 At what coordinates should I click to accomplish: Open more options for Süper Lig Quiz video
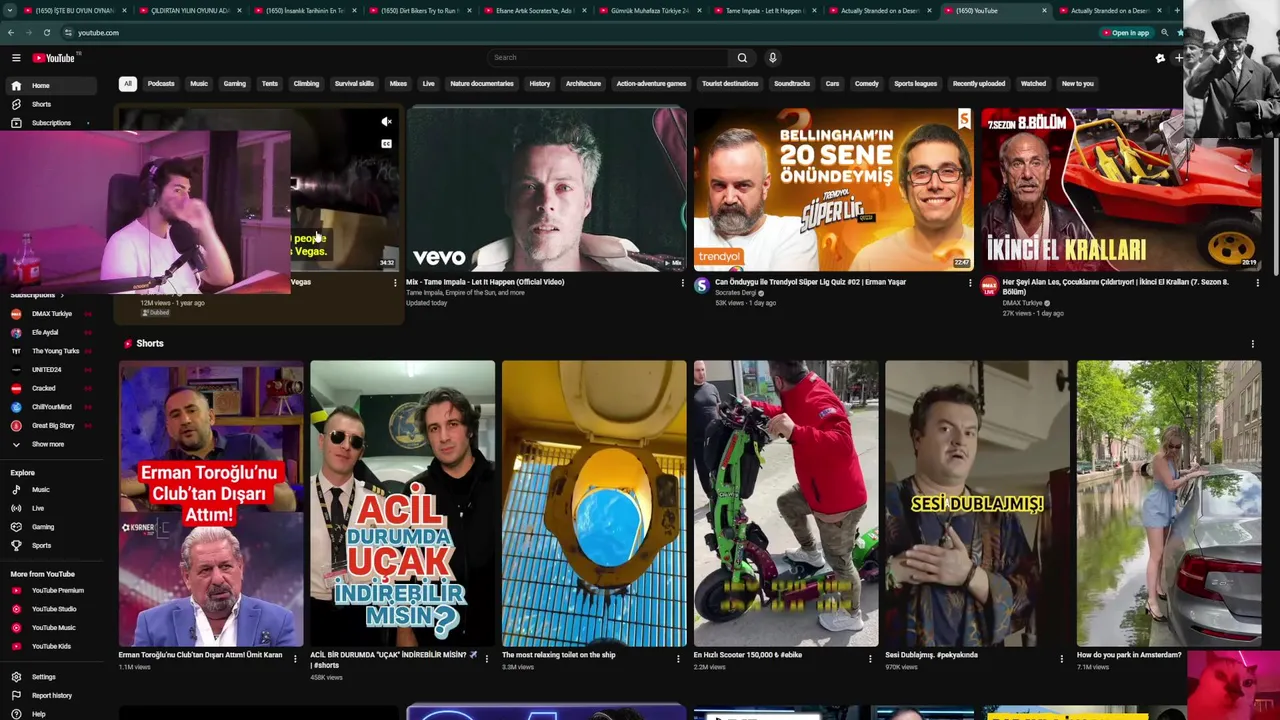(x=969, y=283)
